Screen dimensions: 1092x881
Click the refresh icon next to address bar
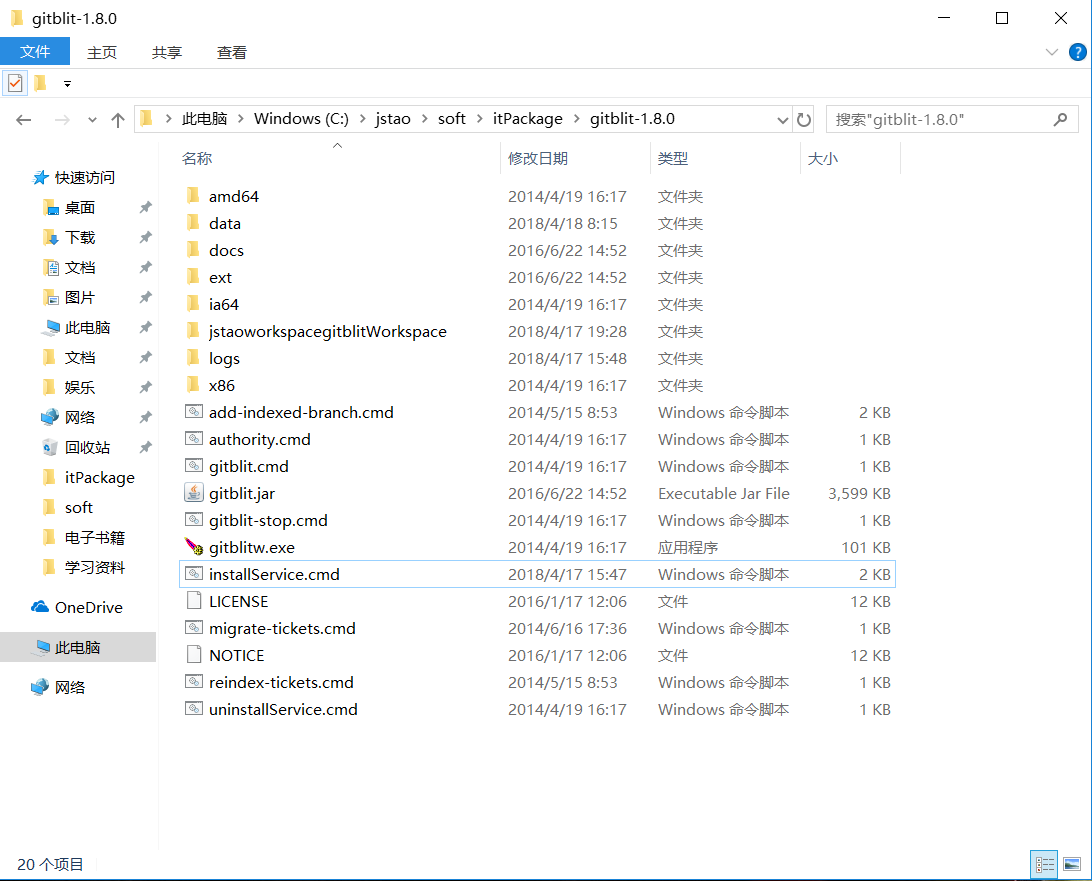point(804,119)
